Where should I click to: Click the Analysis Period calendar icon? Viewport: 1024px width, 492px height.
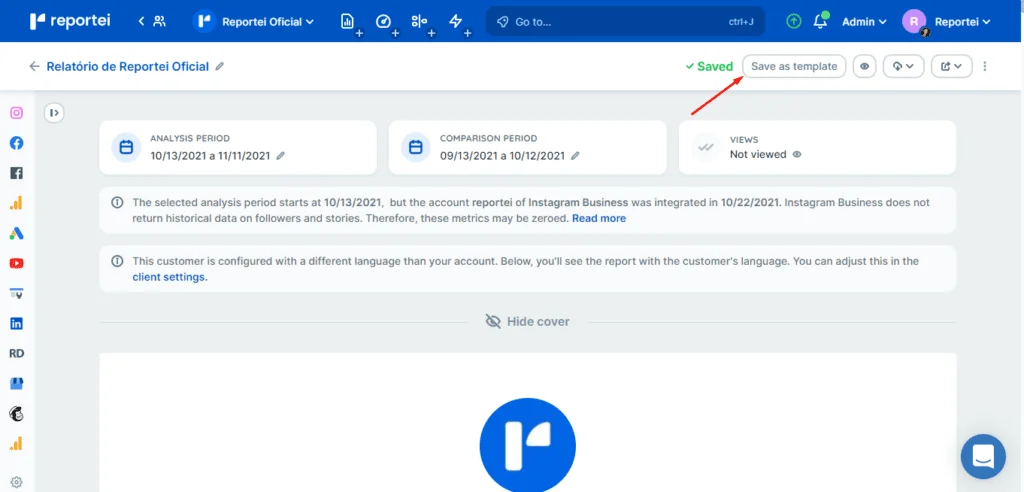pyautogui.click(x=127, y=147)
